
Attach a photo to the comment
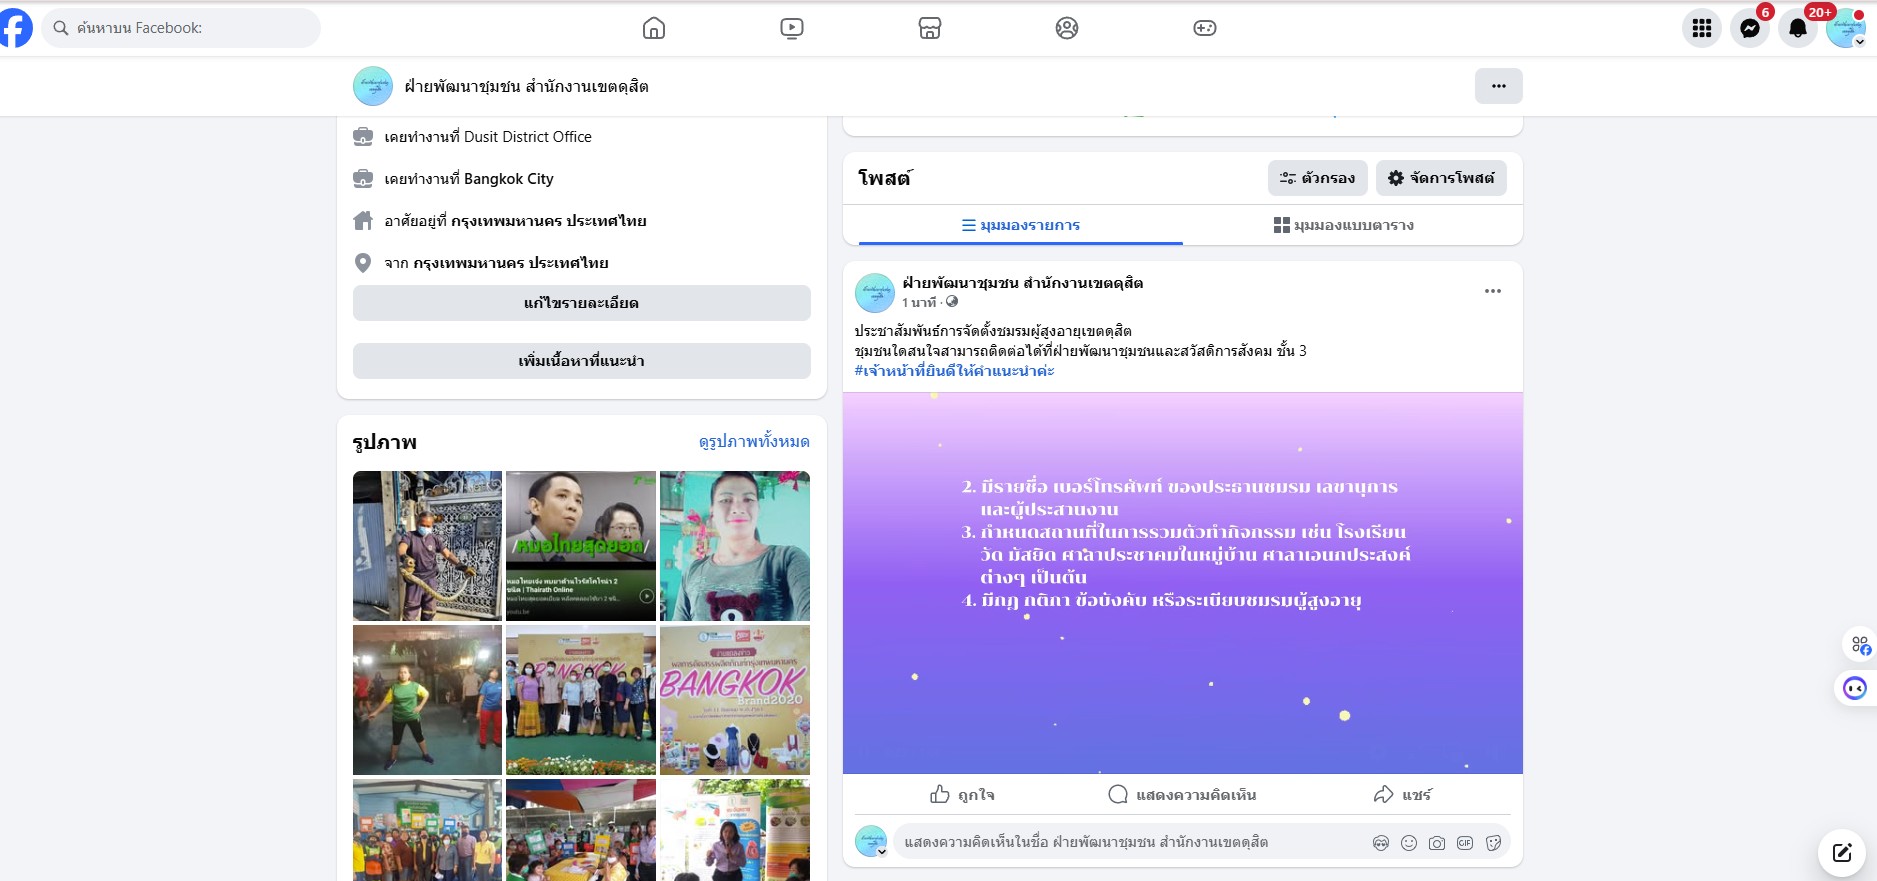point(1437,843)
